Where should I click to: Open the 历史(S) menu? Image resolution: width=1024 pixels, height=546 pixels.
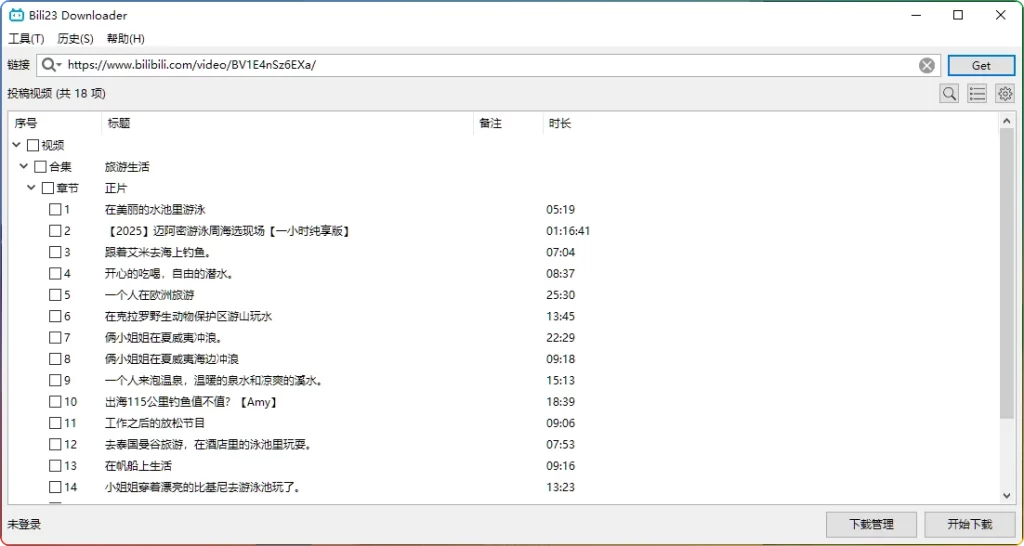click(x=76, y=39)
